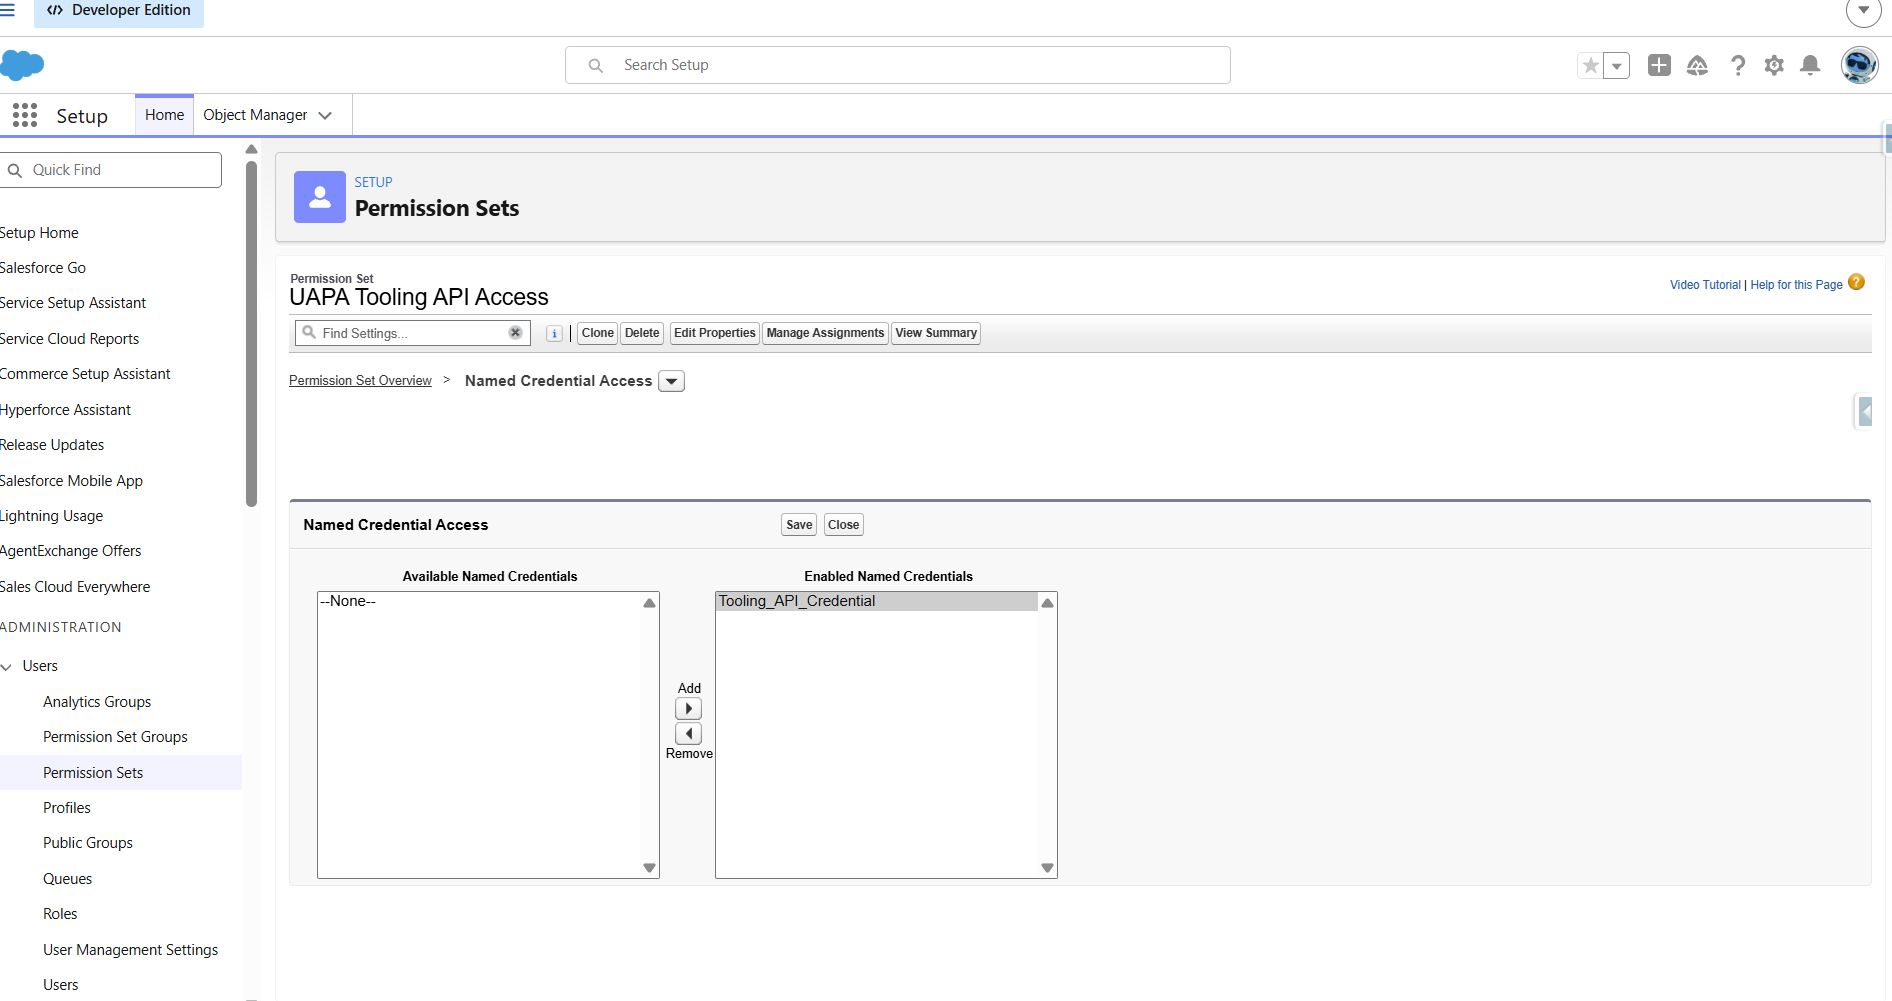Click the info icon beside Find Settings
This screenshot has width=1892, height=1001.
pos(554,334)
